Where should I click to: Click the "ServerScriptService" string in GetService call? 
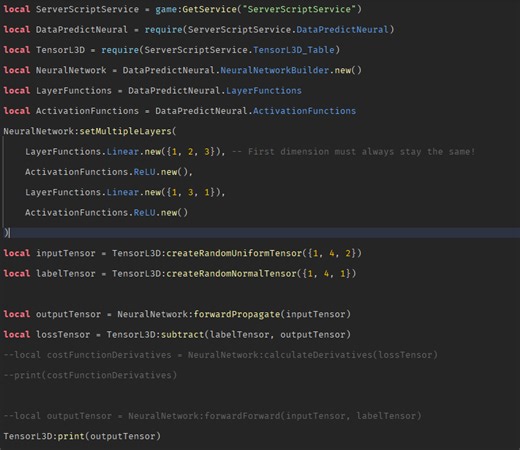click(x=299, y=9)
